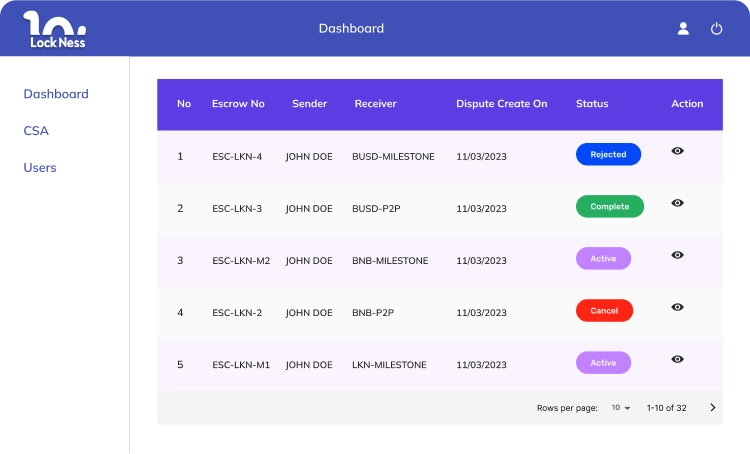The height and width of the screenshot is (454, 750).
Task: Open the eye icon for ESC-LKN-3
Action: [677, 203]
